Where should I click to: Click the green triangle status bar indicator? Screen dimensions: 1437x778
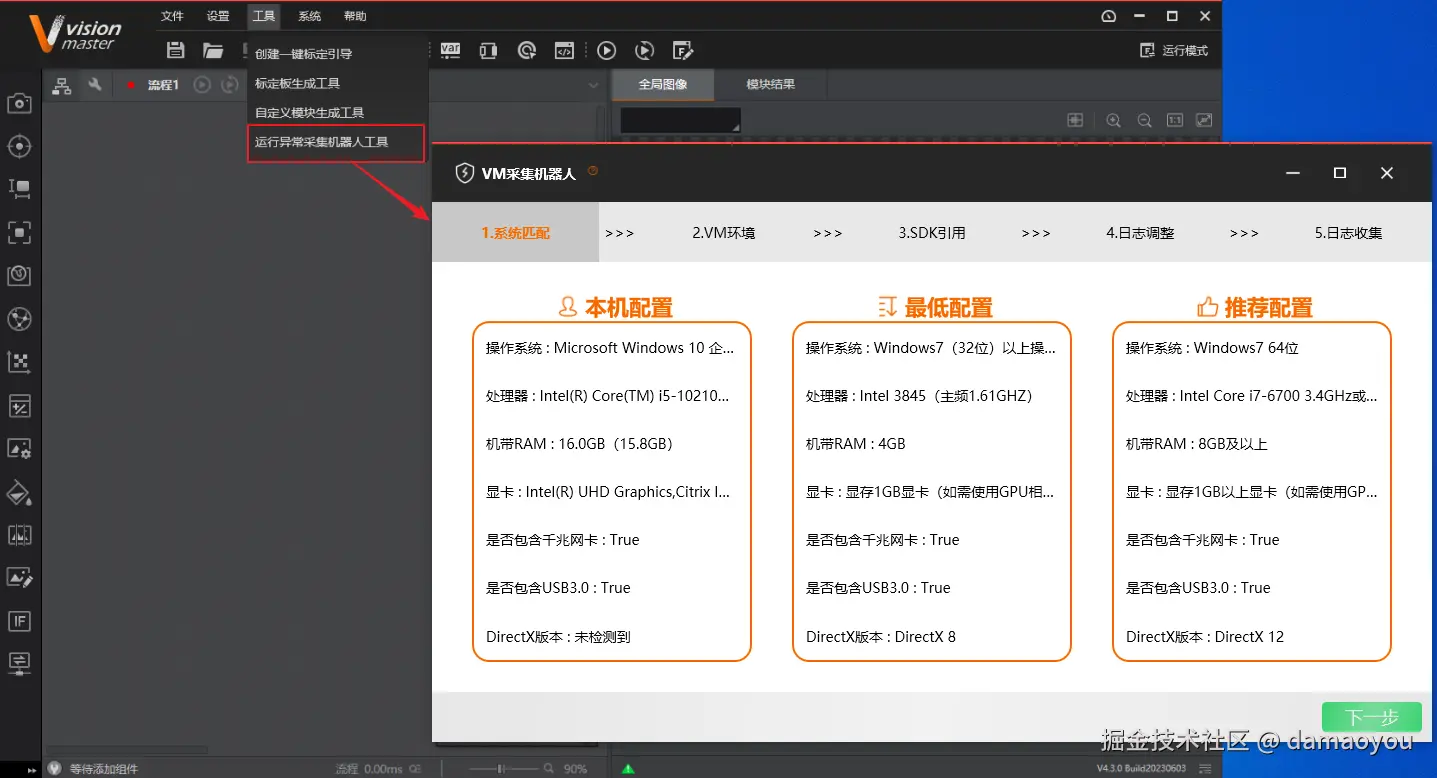tap(628, 769)
